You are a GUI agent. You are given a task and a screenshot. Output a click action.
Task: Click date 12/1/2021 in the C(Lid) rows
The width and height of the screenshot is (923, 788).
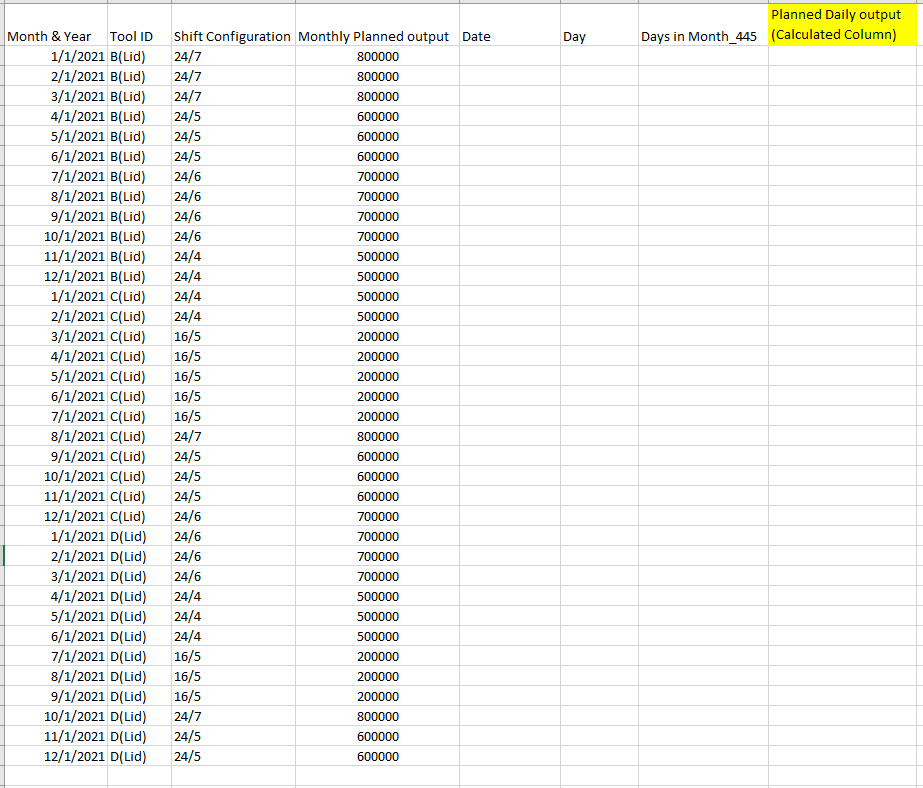click(56, 517)
